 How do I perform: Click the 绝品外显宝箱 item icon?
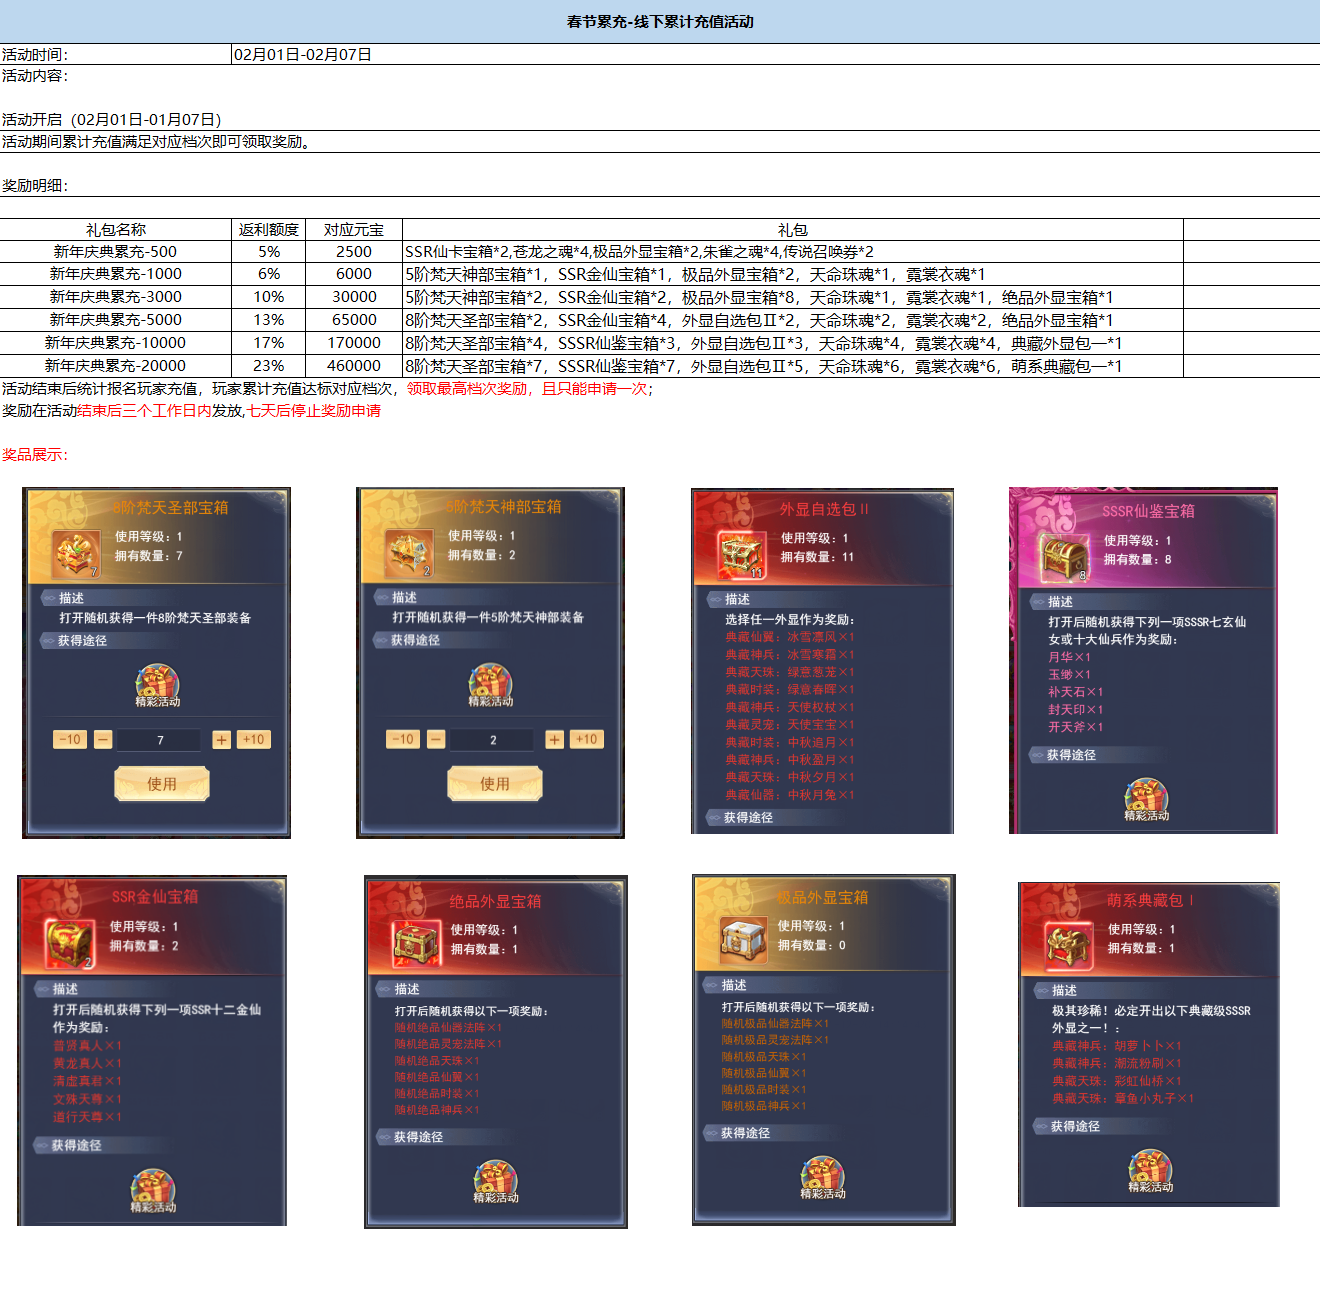click(x=417, y=943)
